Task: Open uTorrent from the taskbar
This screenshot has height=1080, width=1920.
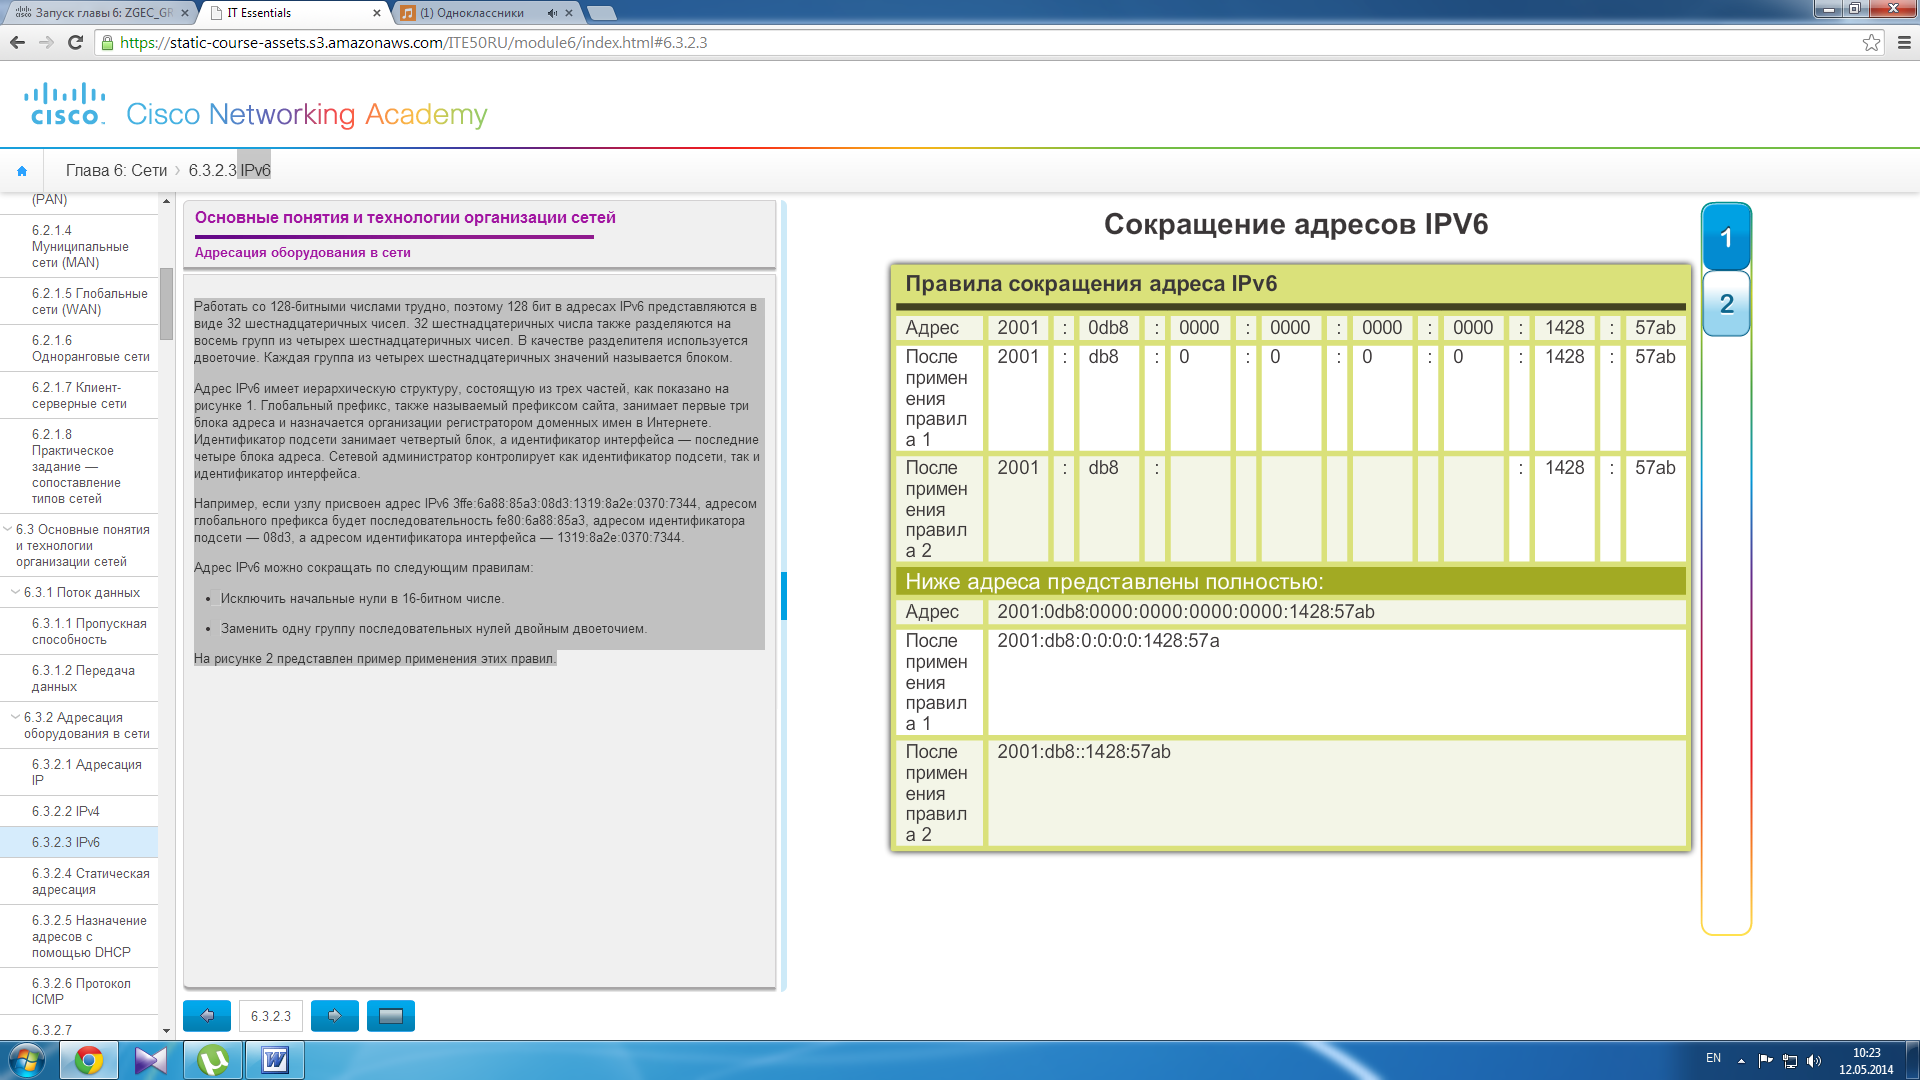Action: pyautogui.click(x=213, y=1060)
